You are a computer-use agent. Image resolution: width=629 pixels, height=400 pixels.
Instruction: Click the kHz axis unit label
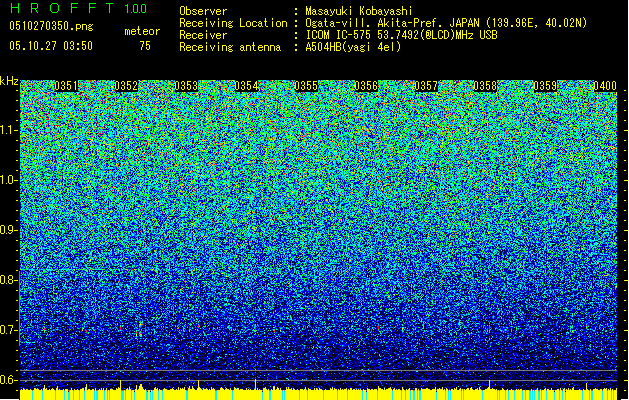9,81
